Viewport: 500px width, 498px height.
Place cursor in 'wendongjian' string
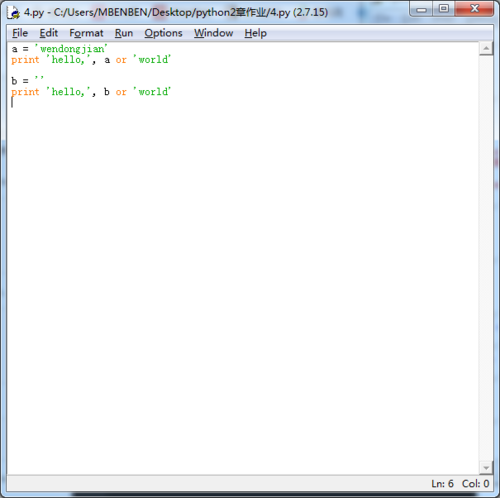pos(71,49)
